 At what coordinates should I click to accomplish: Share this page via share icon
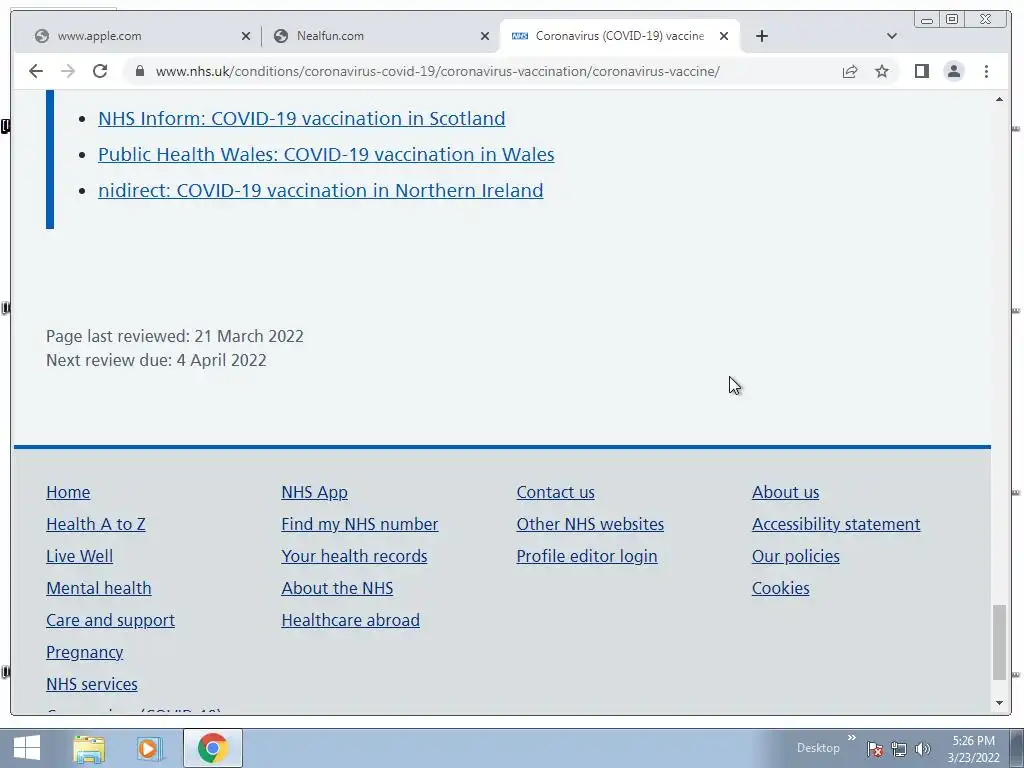pos(850,71)
